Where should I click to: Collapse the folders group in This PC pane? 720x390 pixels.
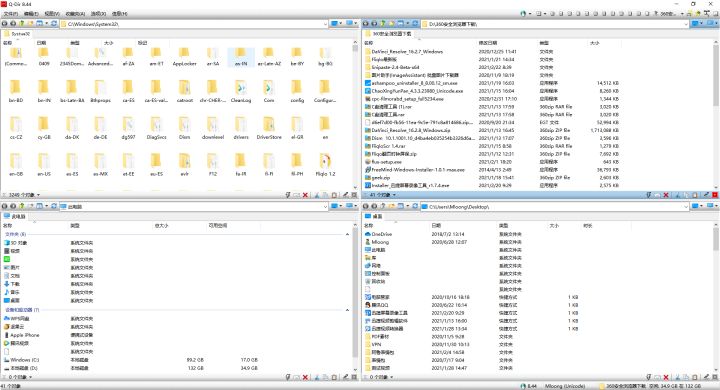(347, 234)
